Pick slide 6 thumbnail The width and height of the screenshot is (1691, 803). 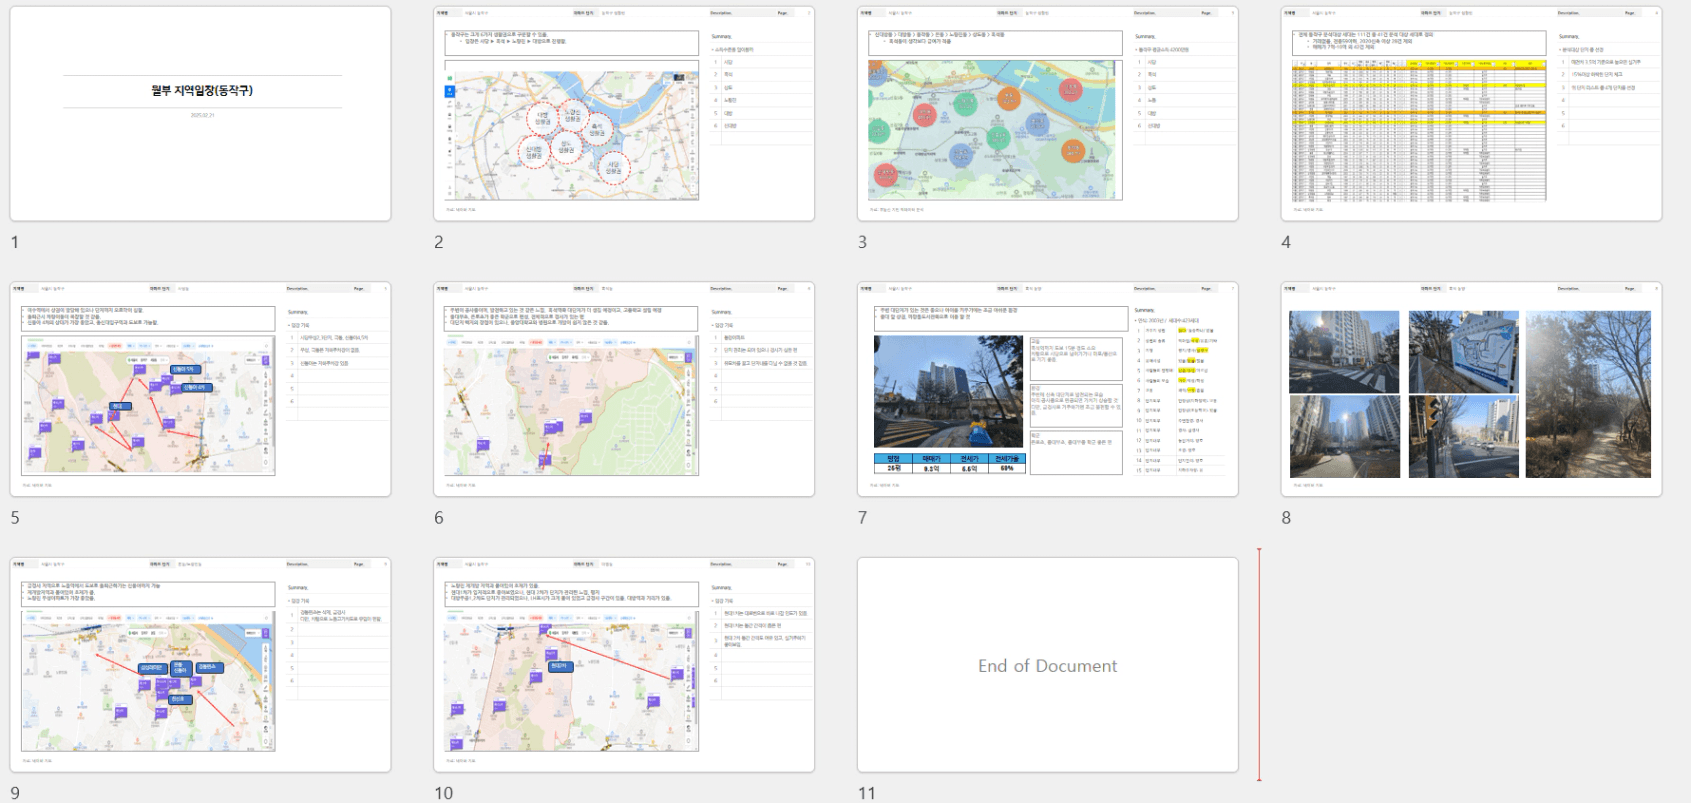point(623,389)
